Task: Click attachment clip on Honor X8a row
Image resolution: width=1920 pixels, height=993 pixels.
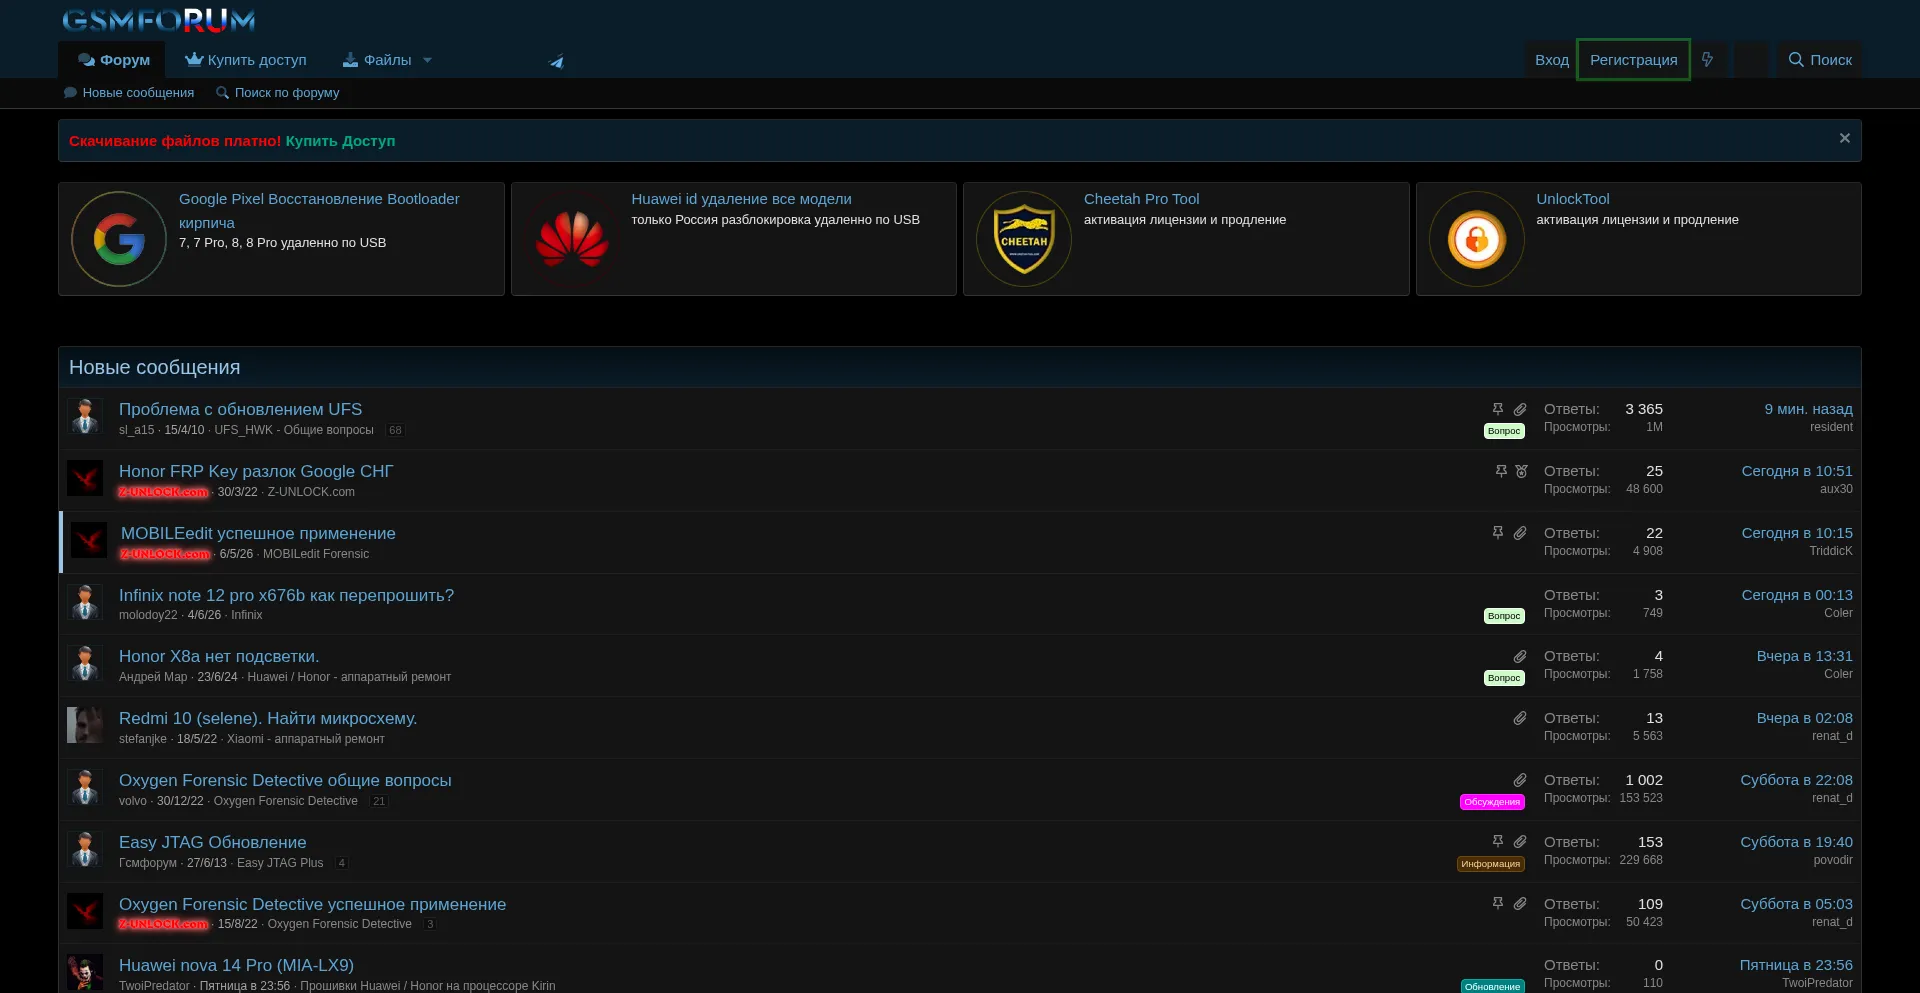Action: [x=1520, y=656]
